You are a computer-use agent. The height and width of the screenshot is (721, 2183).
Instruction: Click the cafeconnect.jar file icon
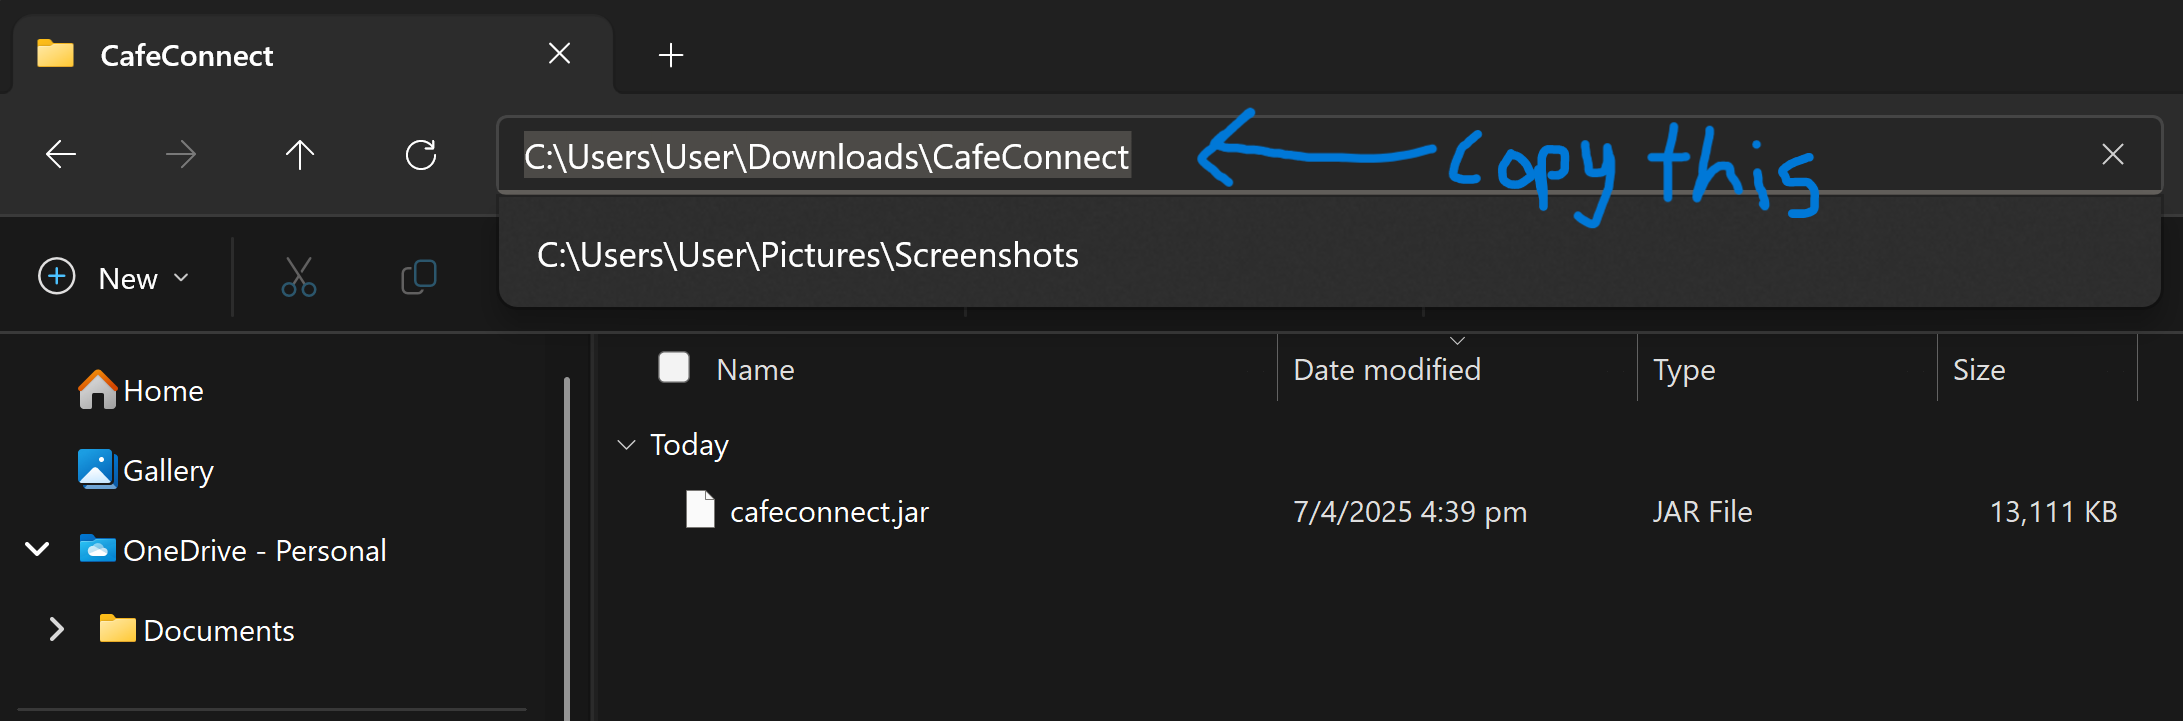(700, 510)
